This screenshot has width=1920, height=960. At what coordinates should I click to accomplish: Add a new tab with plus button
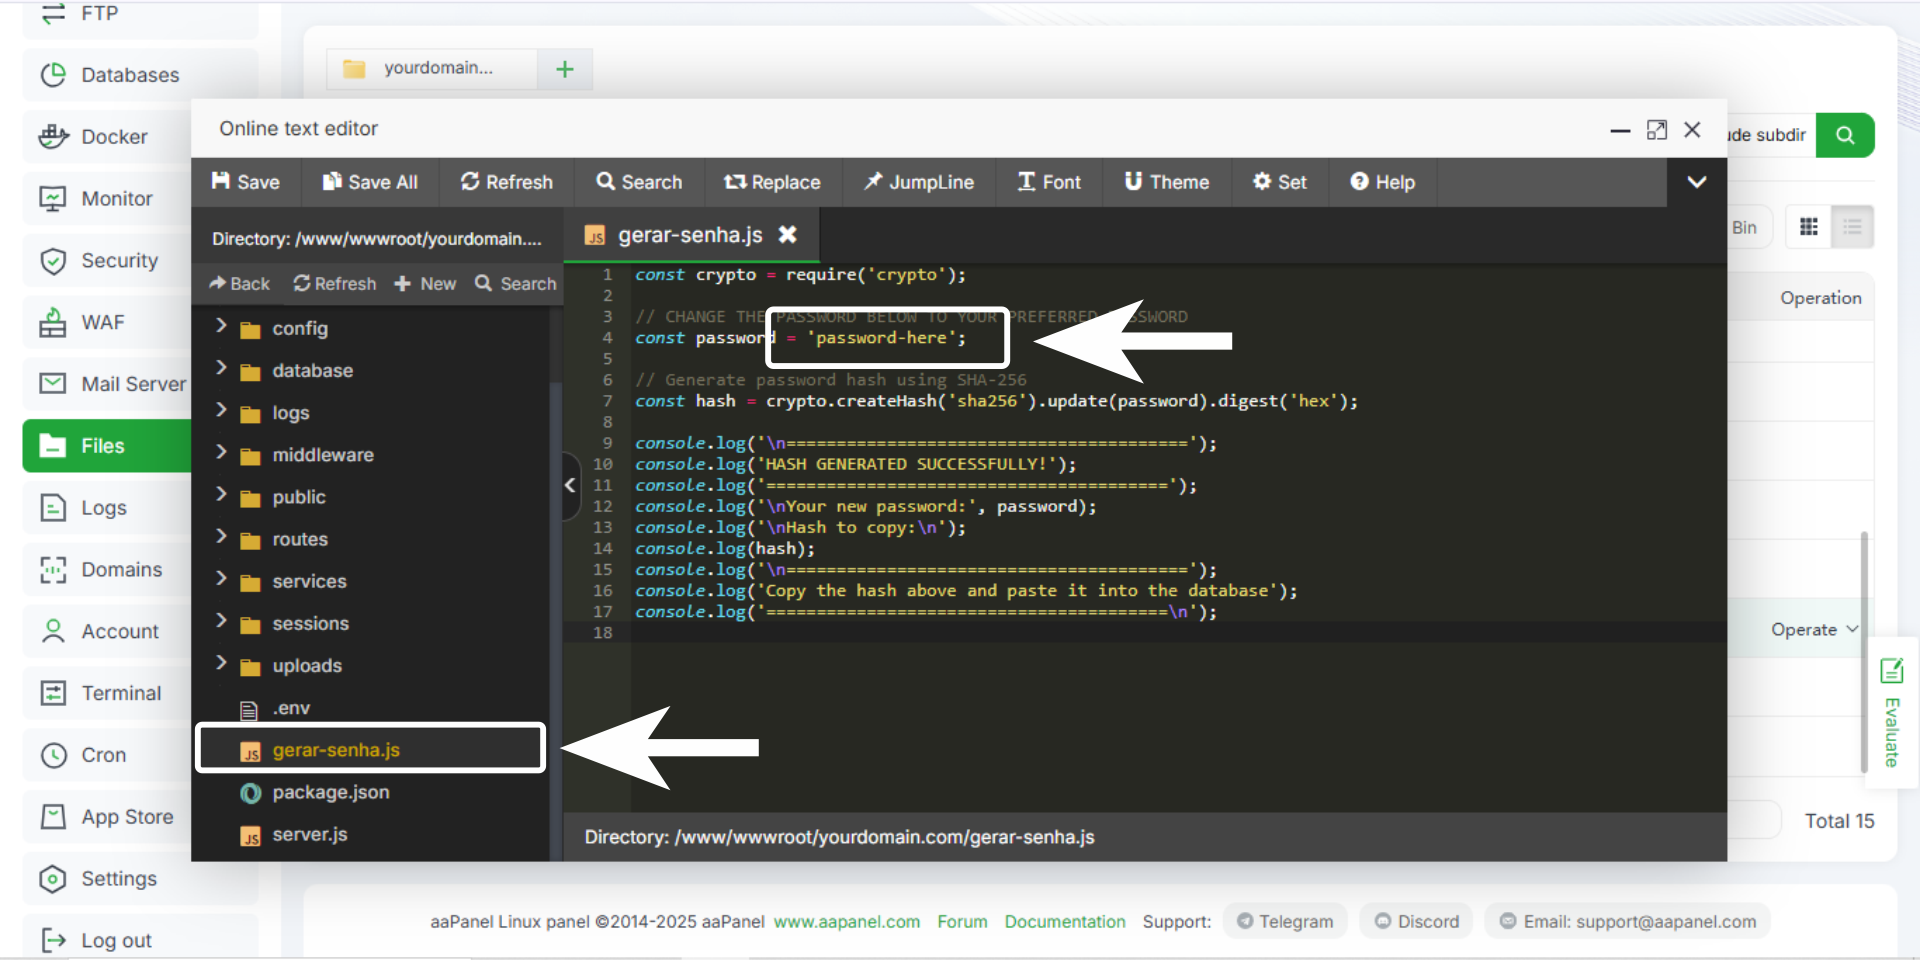point(565,69)
